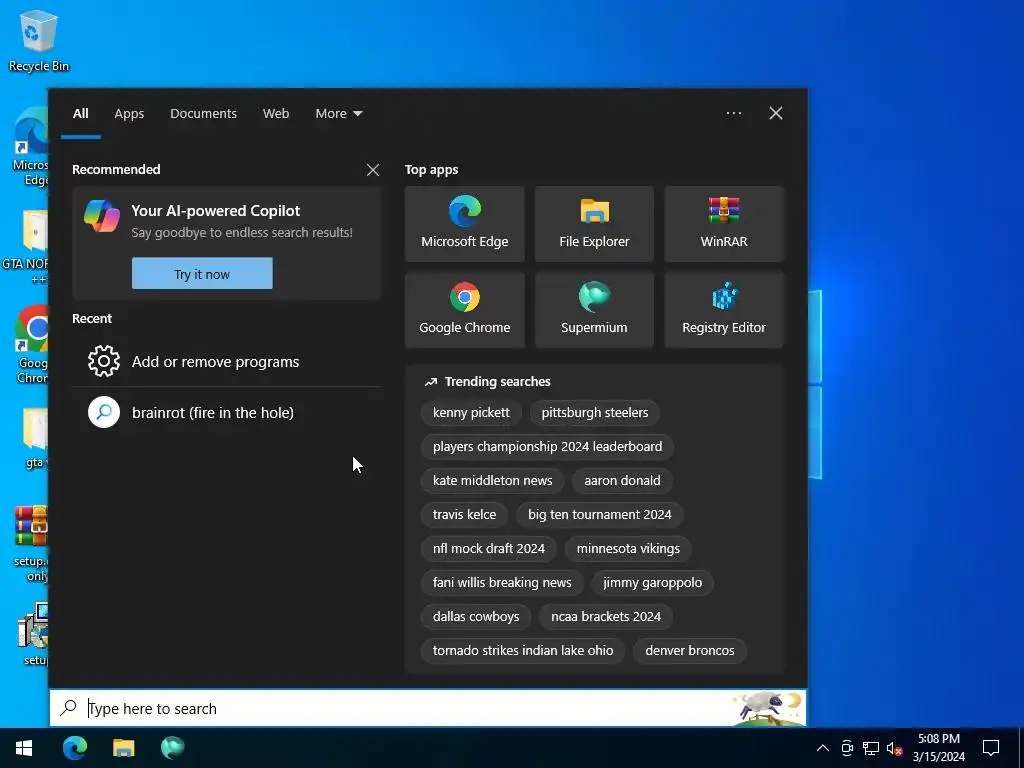Search minnesota vikings trend

point(628,548)
